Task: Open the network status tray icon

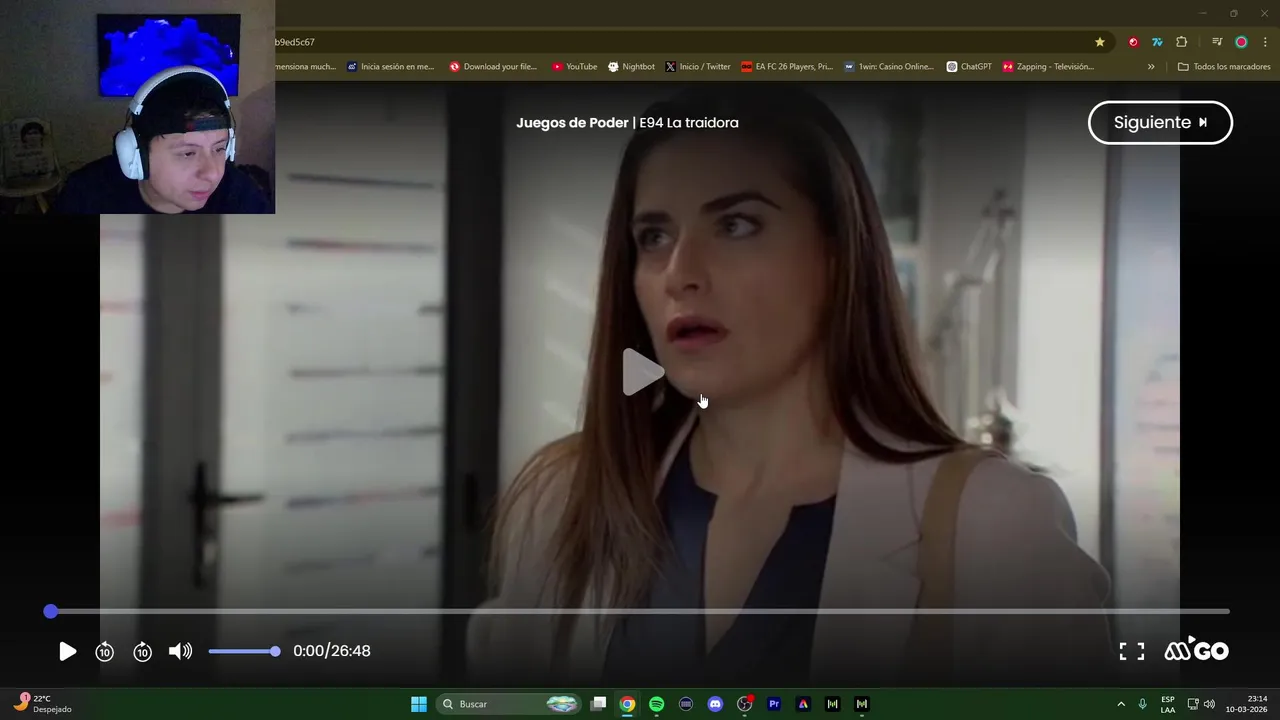Action: 1193,704
